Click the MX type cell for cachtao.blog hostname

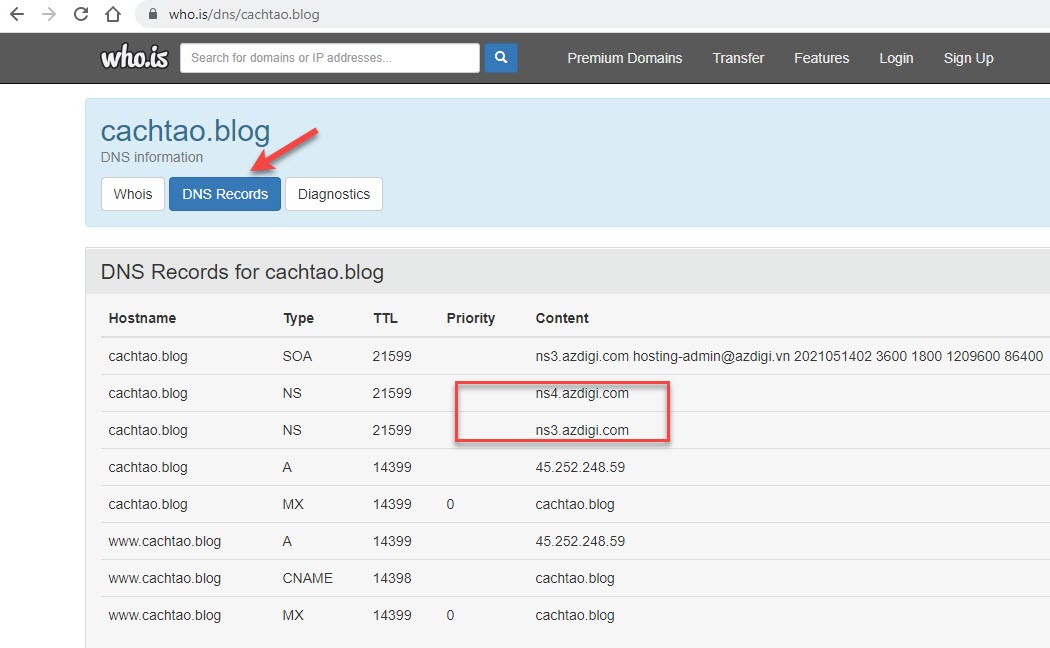coord(293,504)
